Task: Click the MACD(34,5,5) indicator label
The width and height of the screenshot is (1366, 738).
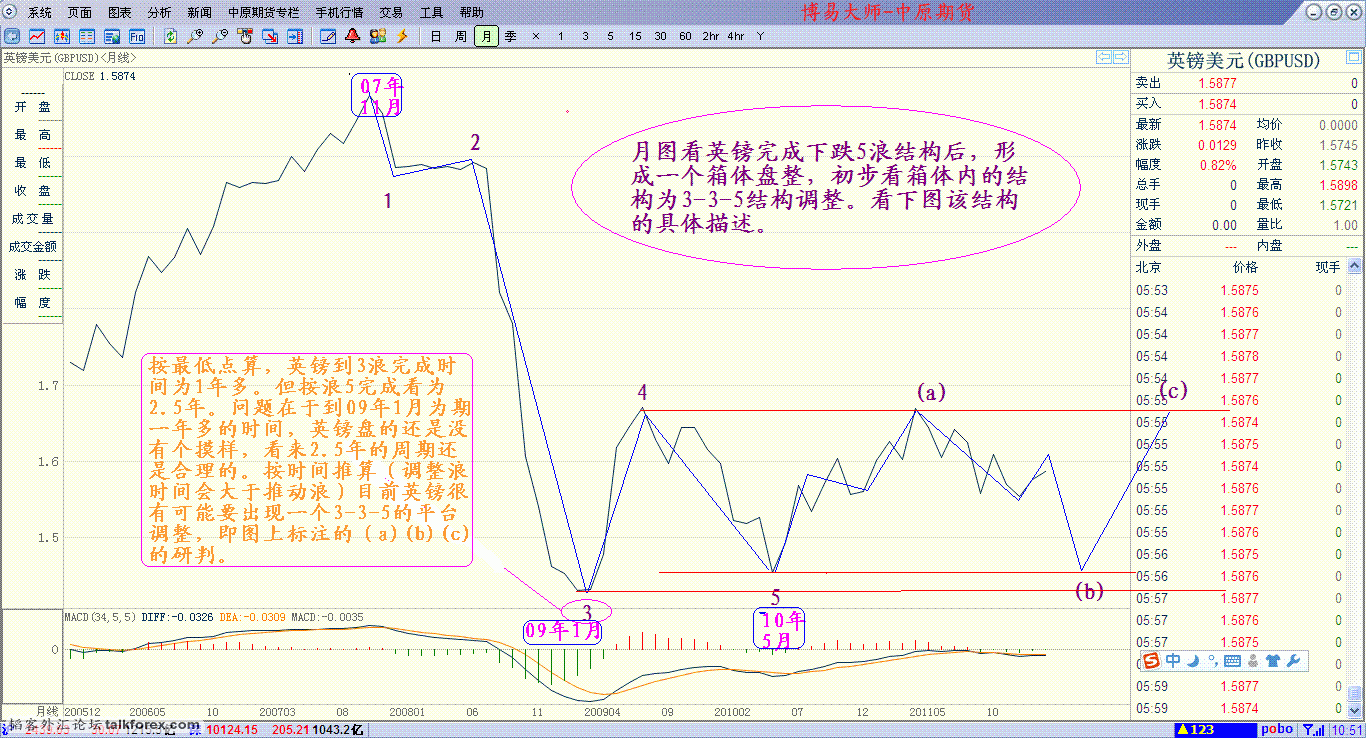Action: [x=100, y=617]
